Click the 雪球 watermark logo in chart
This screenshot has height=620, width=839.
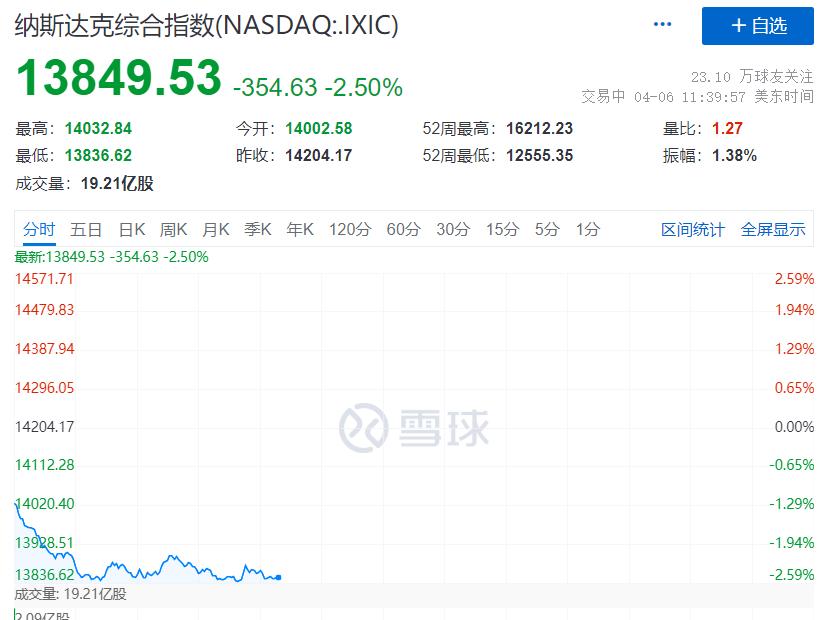[x=414, y=427]
